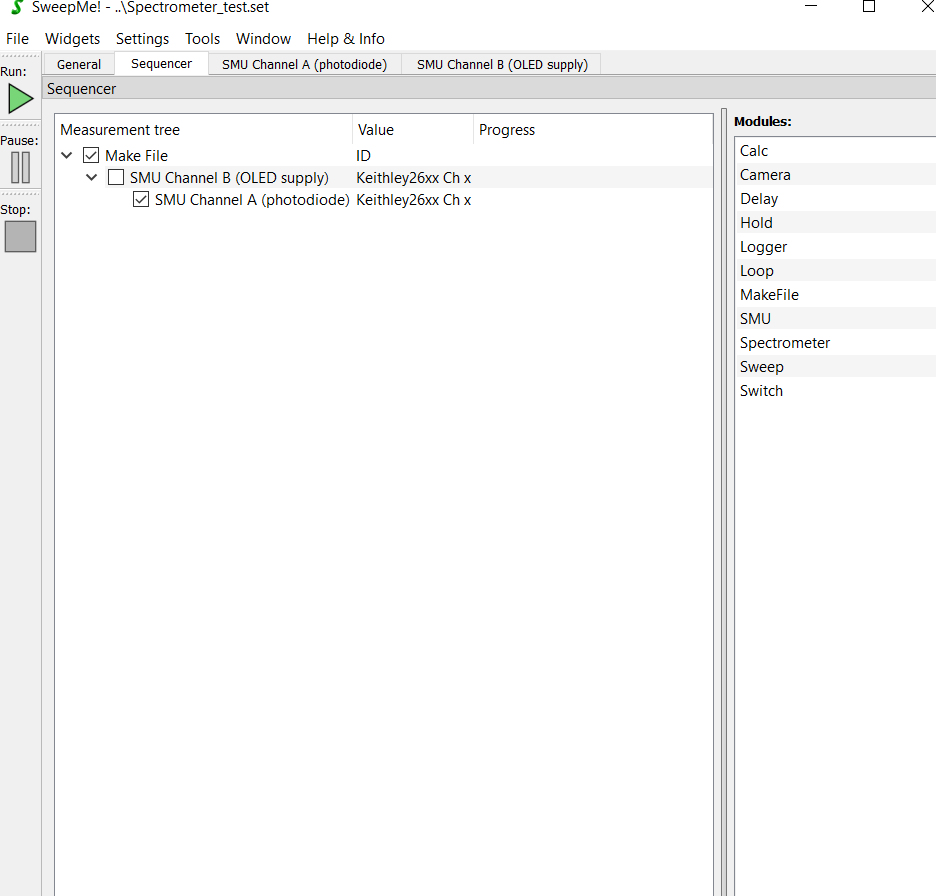Select the Switch module
This screenshot has width=936, height=896.
coord(836,391)
